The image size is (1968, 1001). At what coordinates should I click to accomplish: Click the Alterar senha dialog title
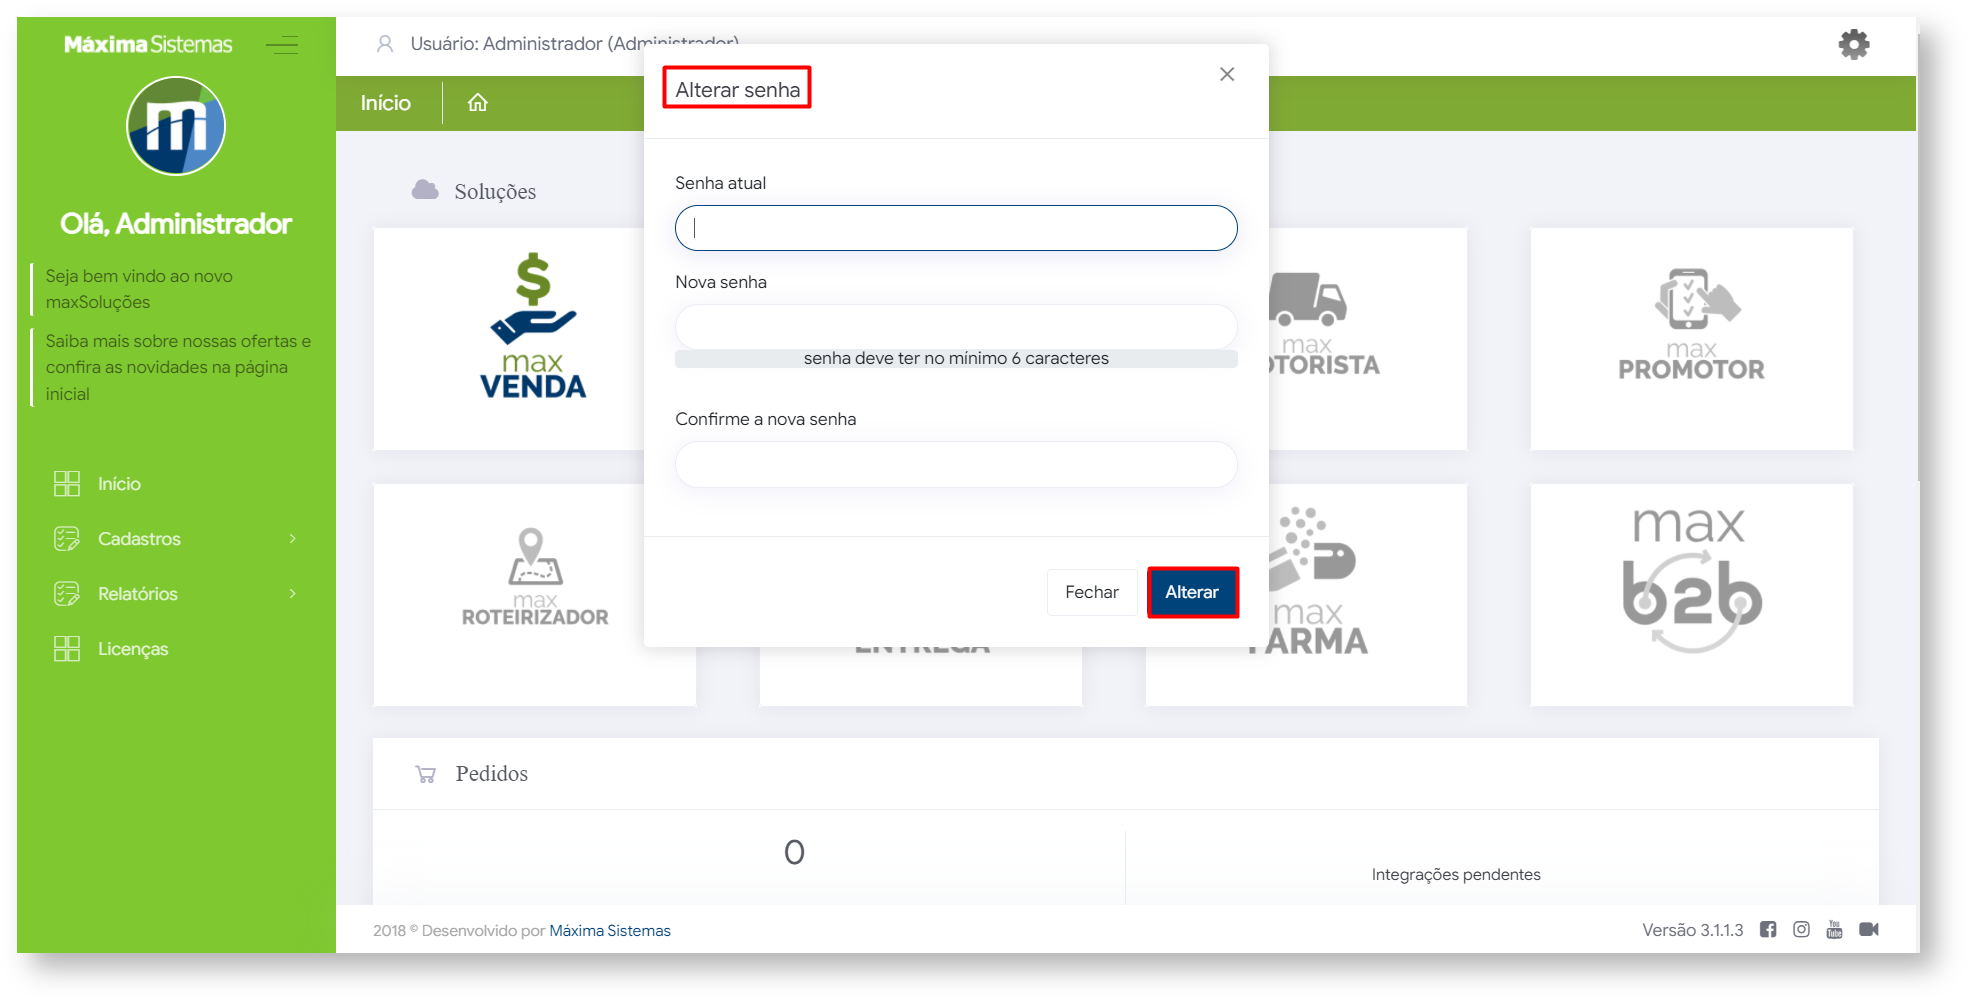(x=737, y=90)
